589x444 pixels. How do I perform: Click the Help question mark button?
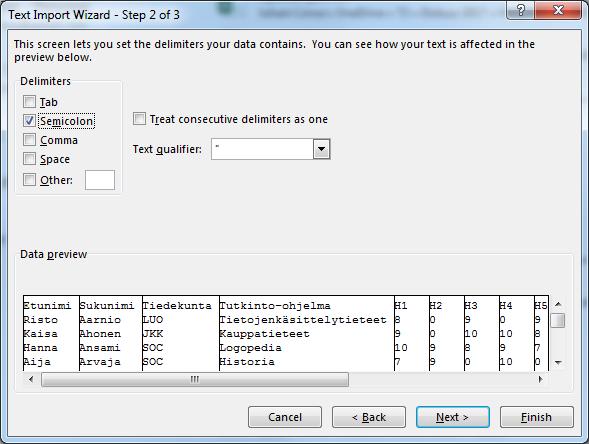[x=520, y=10]
